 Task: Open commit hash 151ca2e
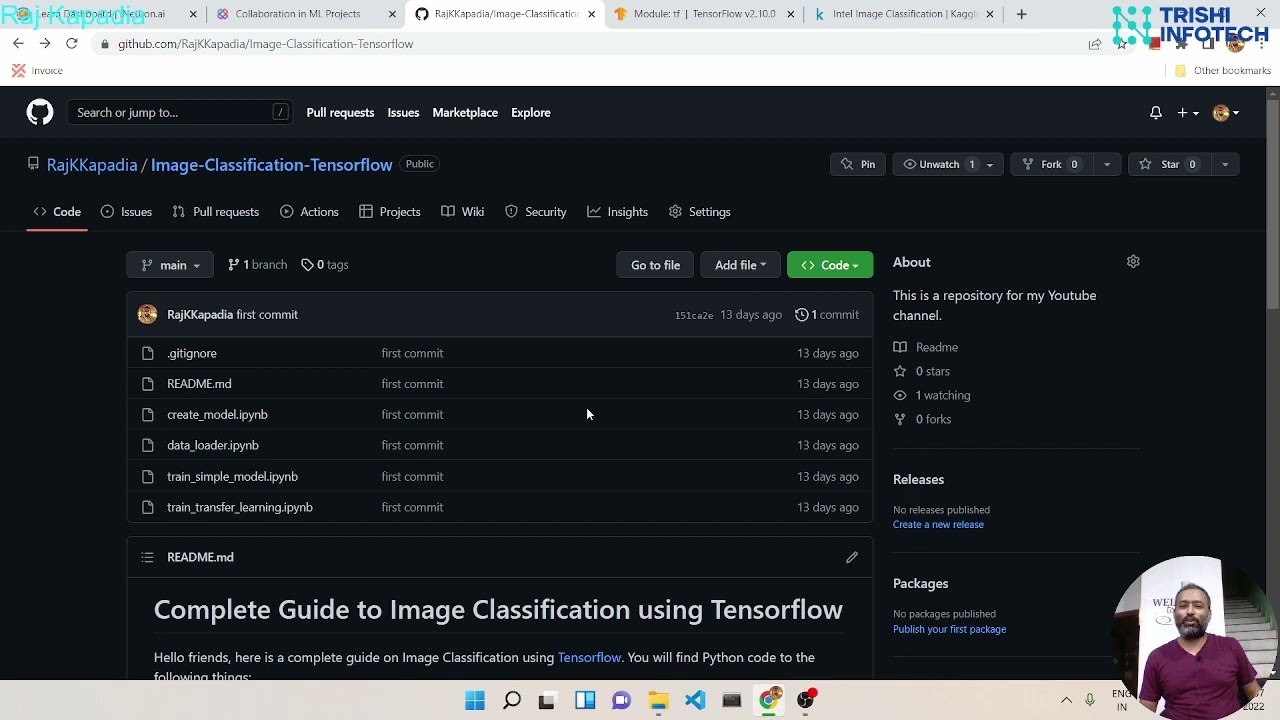pos(693,315)
